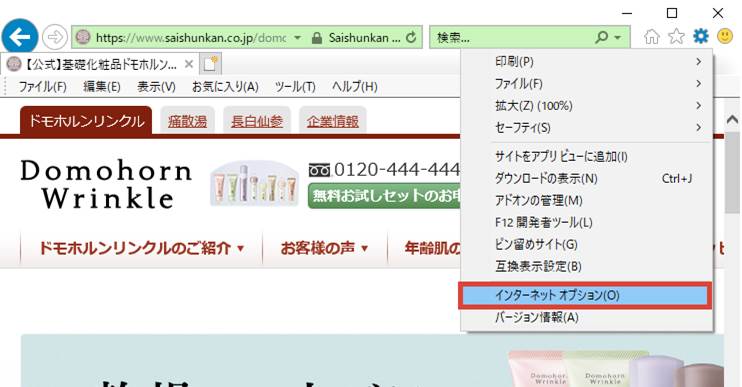Open the 企業情報 link

[x=333, y=122]
